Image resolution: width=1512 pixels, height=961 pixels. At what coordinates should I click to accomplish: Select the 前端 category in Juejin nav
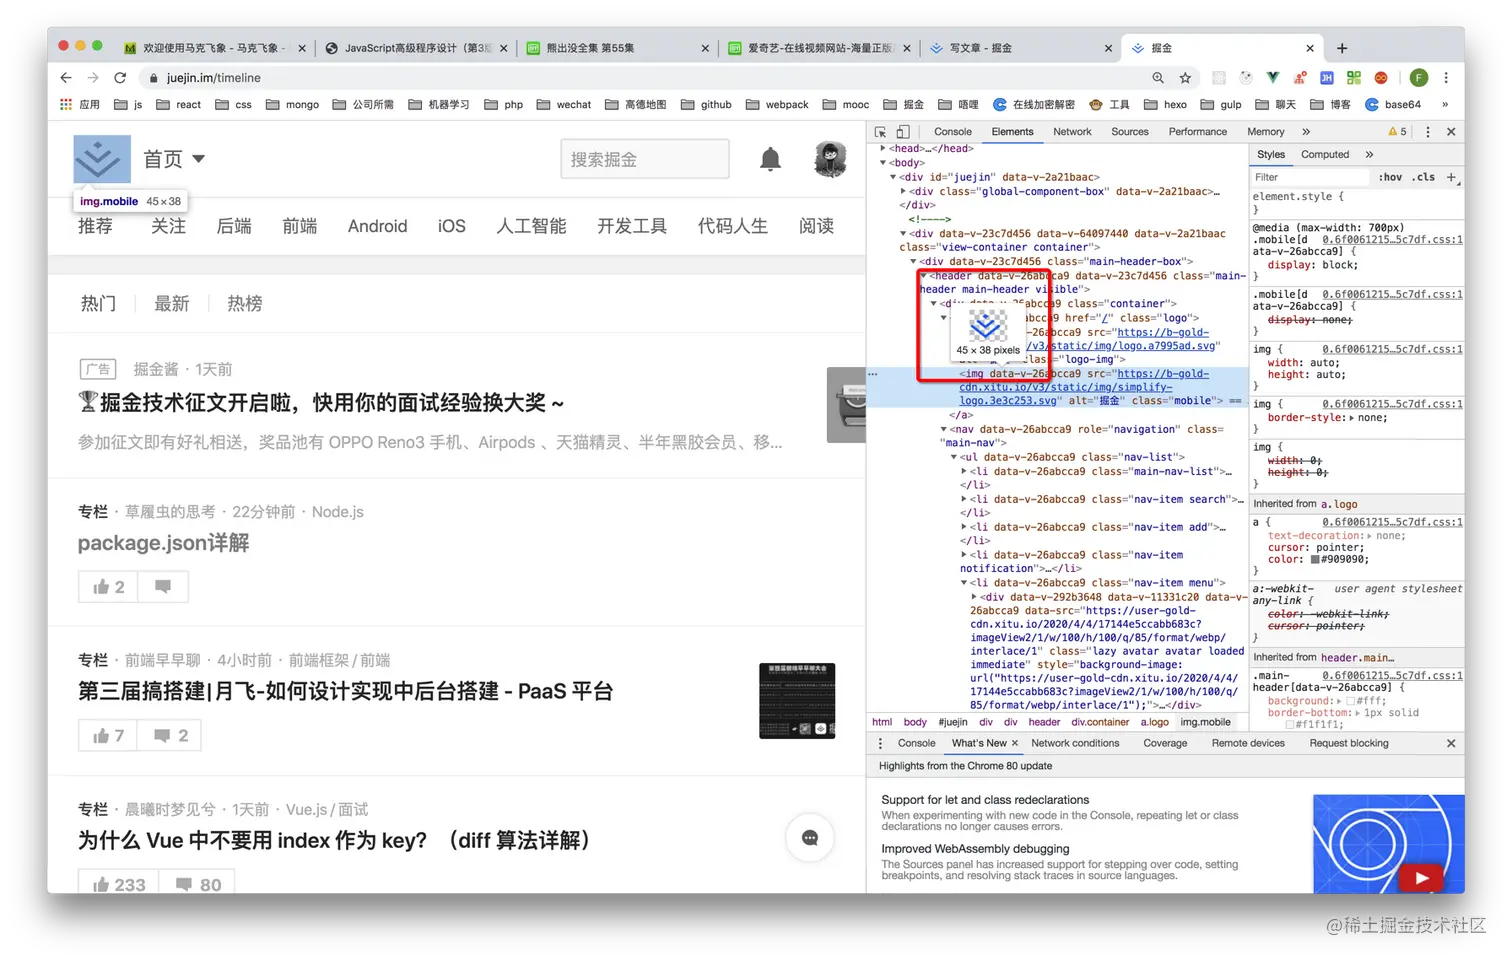tap(300, 226)
